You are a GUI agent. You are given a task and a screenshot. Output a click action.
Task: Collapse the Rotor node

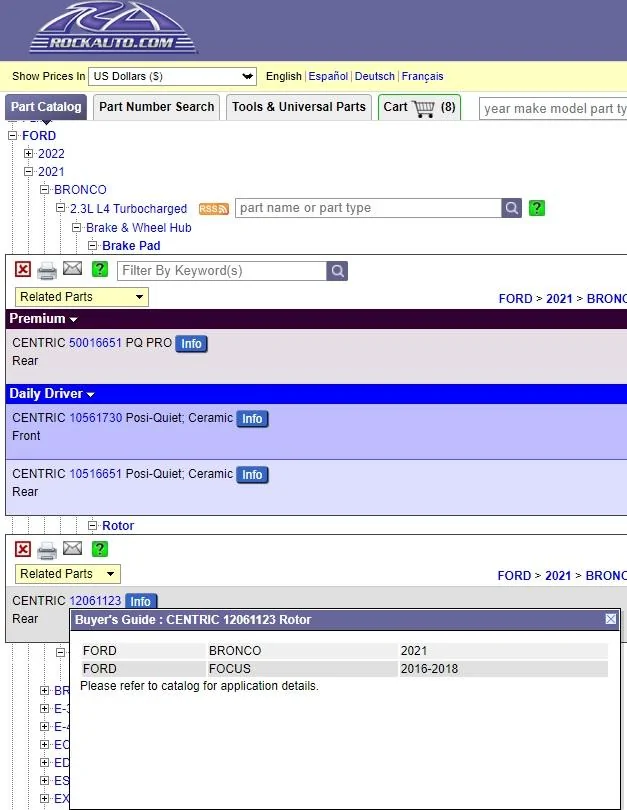[x=93, y=525]
